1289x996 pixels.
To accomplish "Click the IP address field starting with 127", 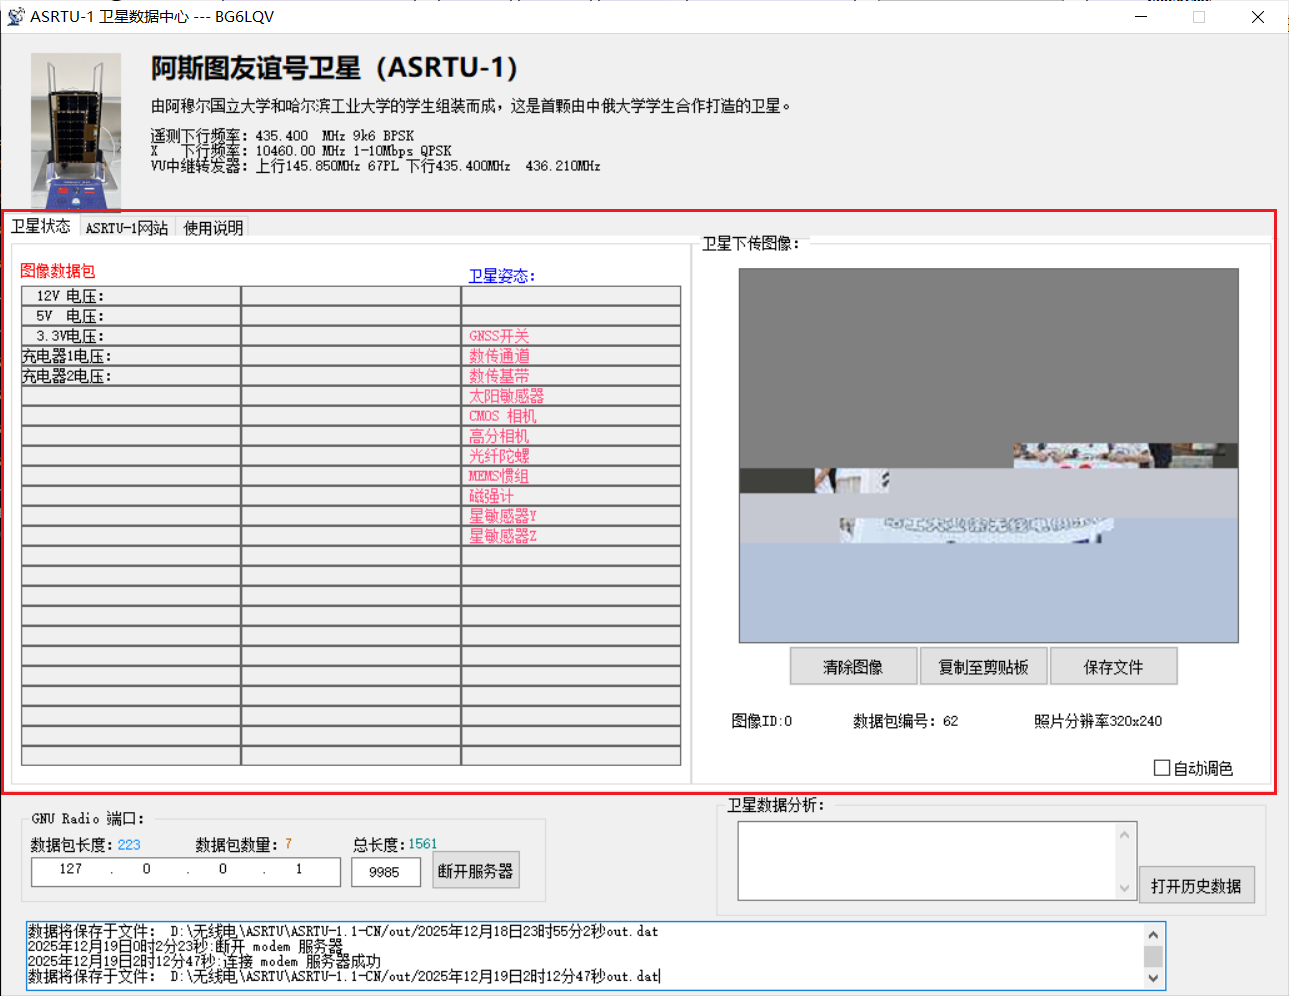I will [185, 871].
